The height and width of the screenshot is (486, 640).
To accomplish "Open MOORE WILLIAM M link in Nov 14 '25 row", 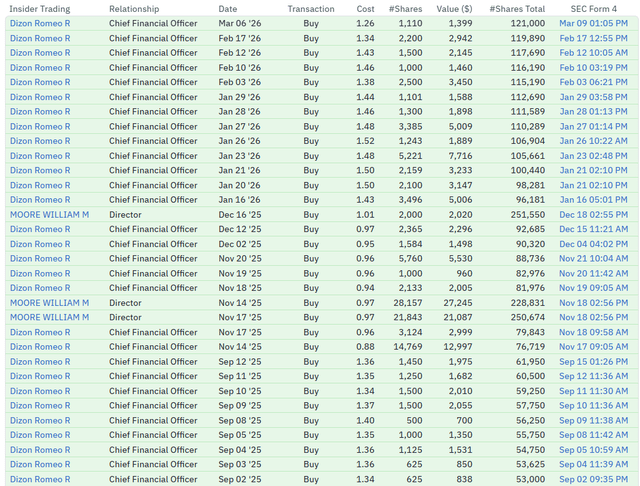I will 49,303.
